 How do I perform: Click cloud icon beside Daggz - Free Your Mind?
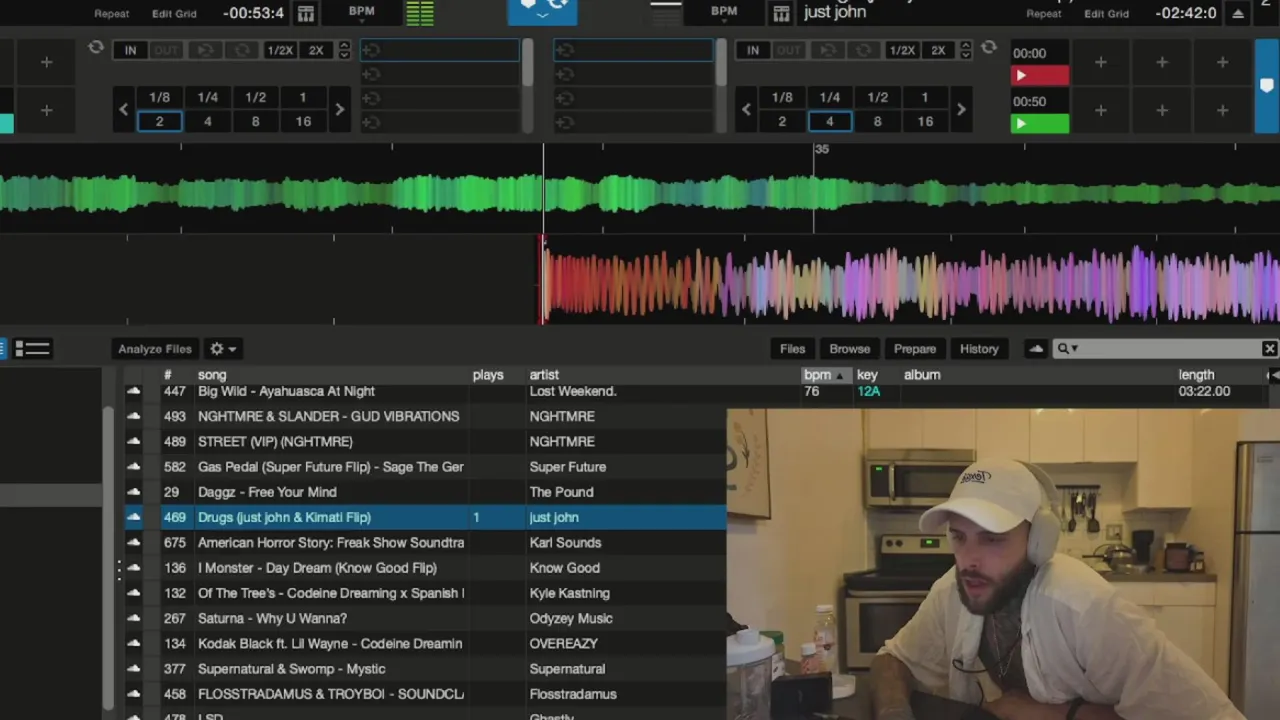[133, 492]
